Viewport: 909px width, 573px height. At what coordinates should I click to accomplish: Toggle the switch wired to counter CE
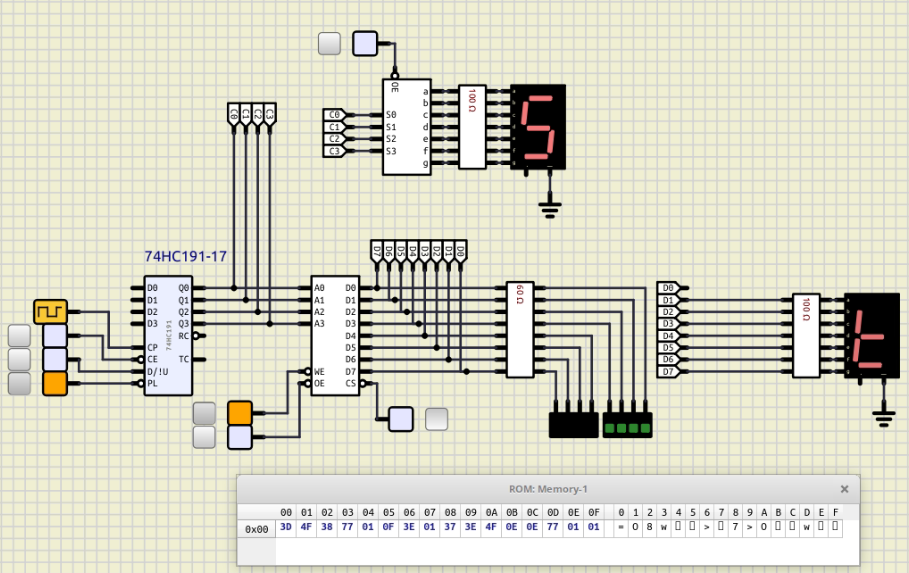[x=55, y=336]
